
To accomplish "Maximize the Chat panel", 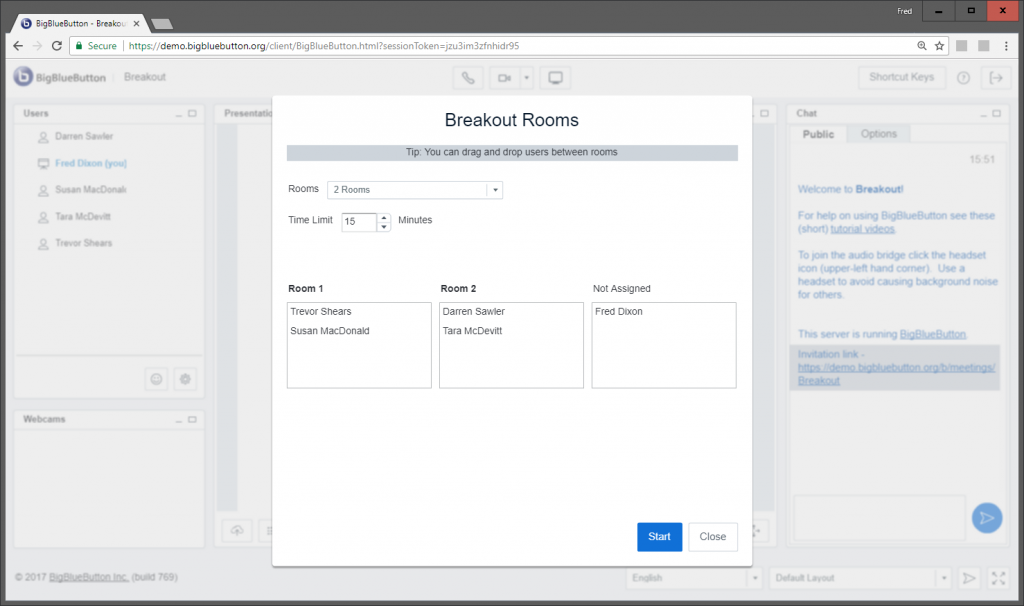I will click(x=997, y=114).
